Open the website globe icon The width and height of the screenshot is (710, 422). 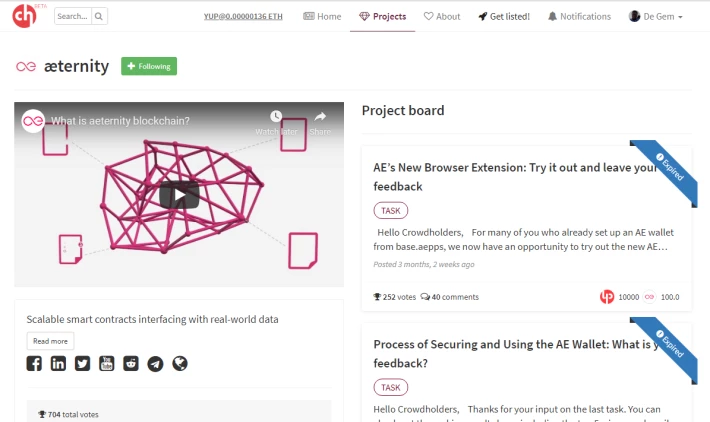pyautogui.click(x=180, y=363)
